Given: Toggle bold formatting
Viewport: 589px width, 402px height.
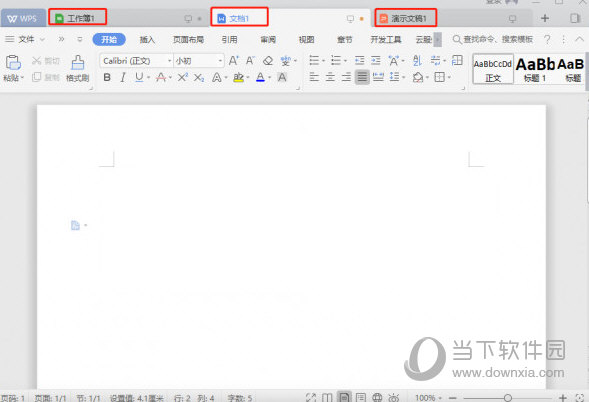Looking at the screenshot, I should coord(107,77).
